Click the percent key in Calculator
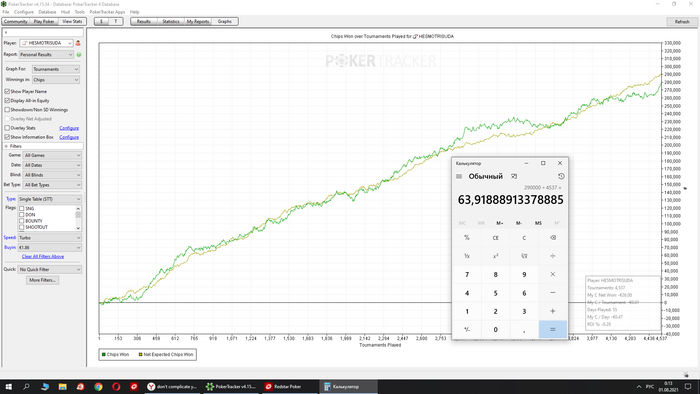 click(467, 237)
